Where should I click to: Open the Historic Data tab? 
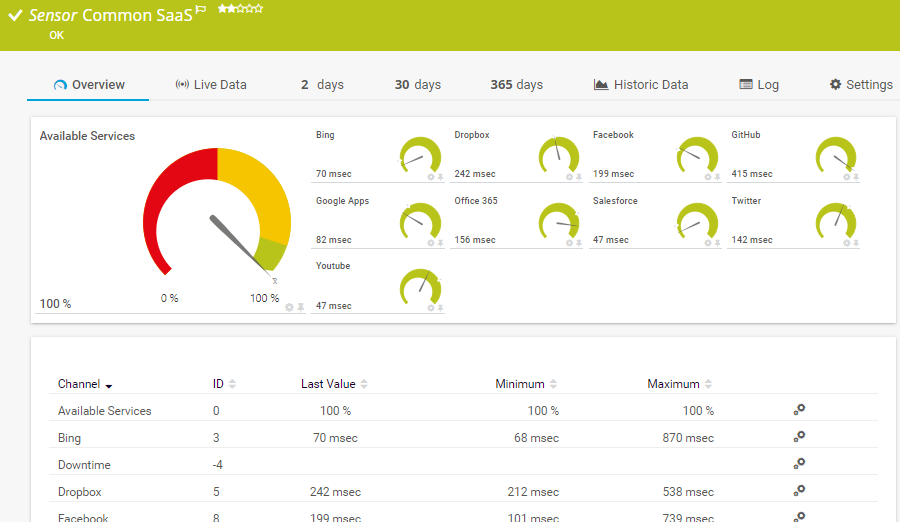click(641, 84)
